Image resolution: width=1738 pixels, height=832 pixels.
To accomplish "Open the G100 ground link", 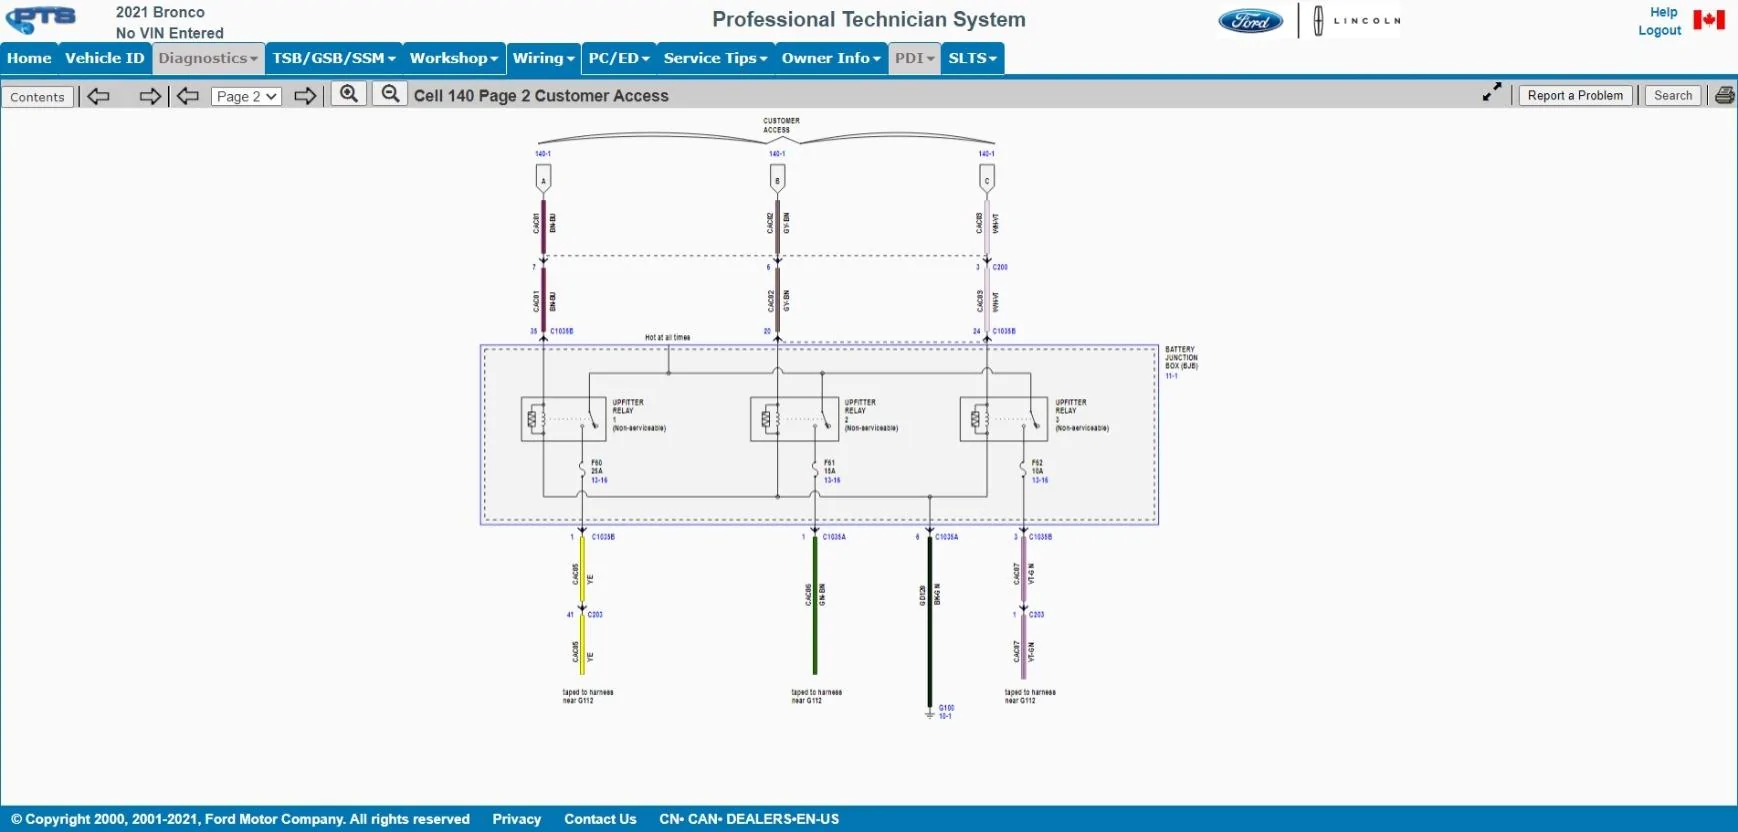I will pyautogui.click(x=946, y=708).
